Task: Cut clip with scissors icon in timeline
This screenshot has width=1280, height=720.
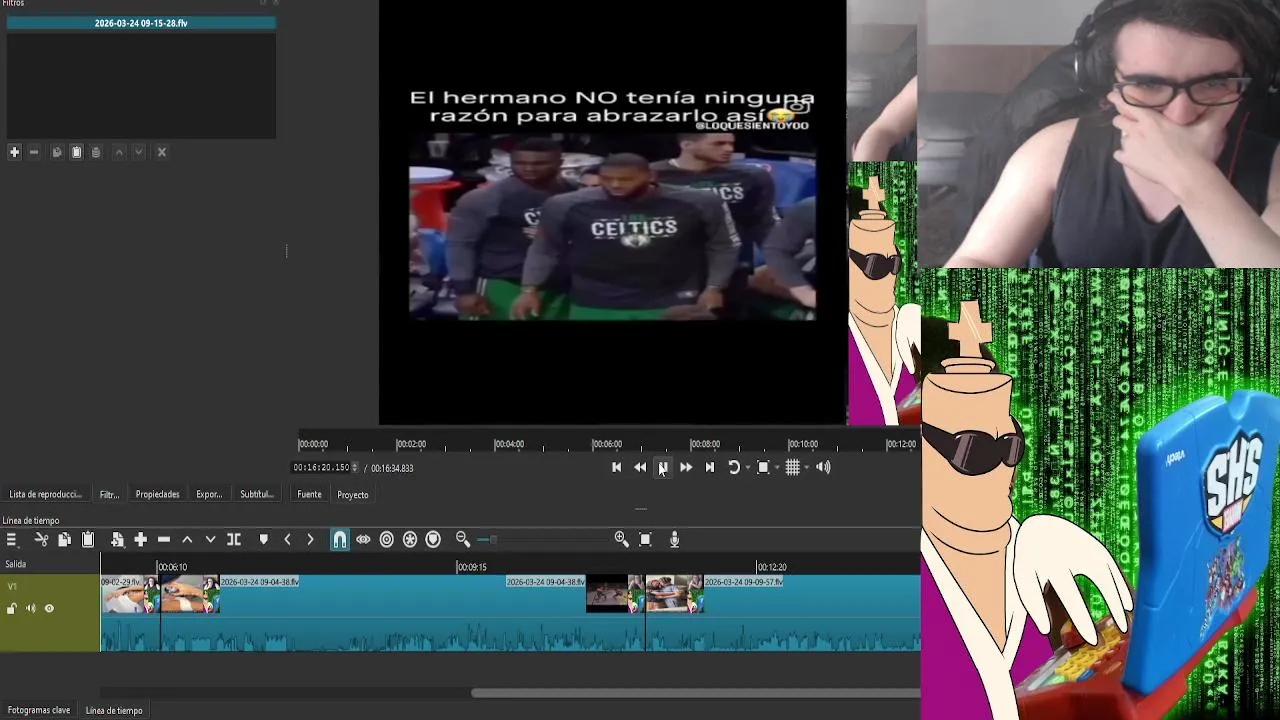Action: [41, 540]
